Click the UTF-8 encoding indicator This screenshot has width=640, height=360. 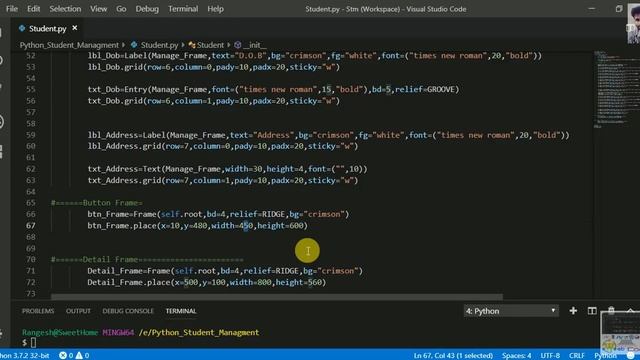tap(550, 356)
